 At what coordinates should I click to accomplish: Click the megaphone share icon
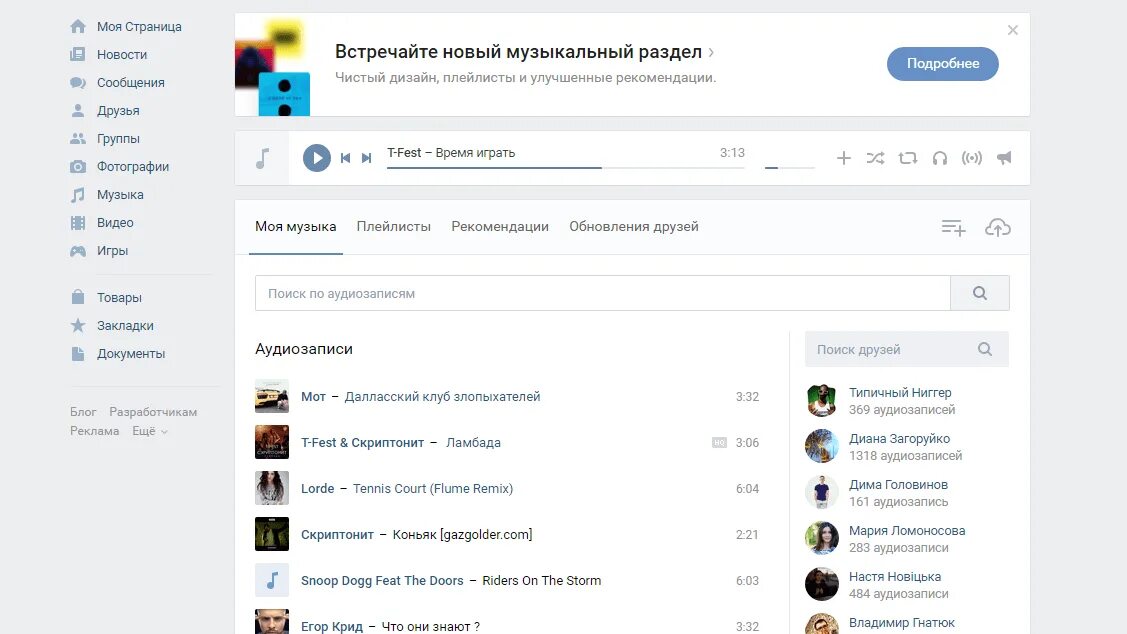1004,158
